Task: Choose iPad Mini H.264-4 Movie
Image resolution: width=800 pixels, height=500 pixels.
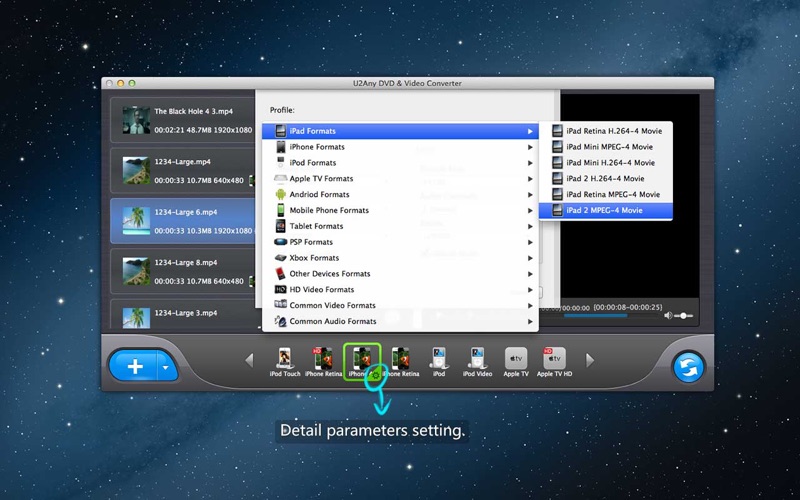Action: click(x=606, y=163)
